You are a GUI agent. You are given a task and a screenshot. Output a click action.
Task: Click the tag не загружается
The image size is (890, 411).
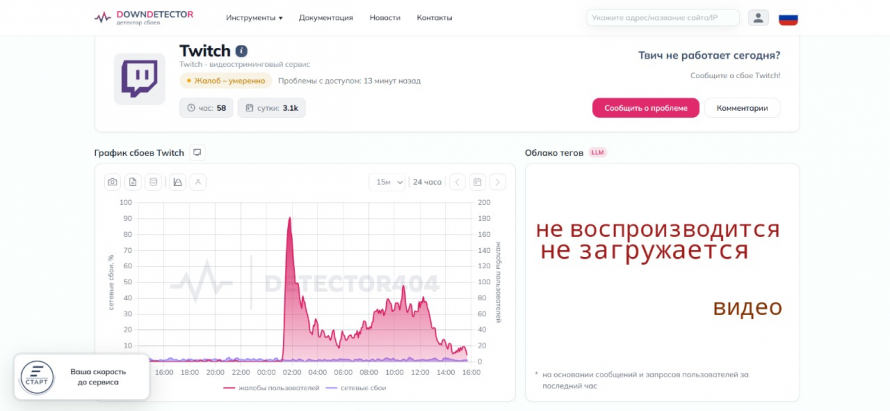pyautogui.click(x=644, y=250)
